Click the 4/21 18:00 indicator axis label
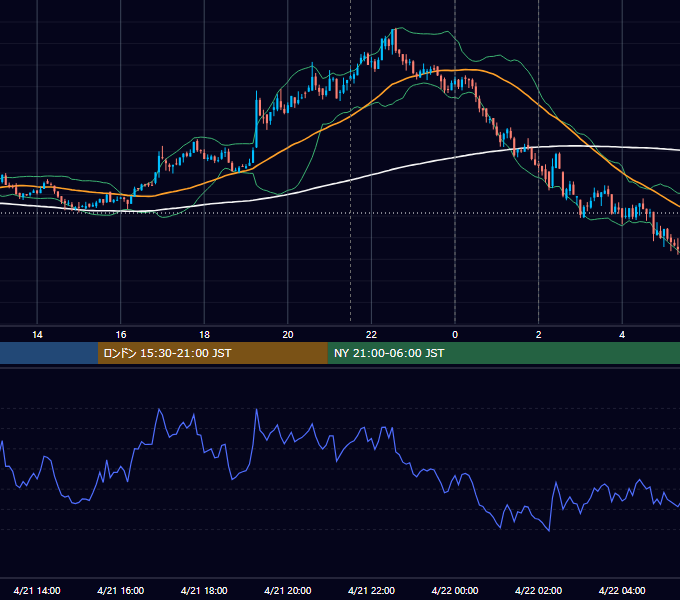This screenshot has width=680, height=600. [204, 590]
